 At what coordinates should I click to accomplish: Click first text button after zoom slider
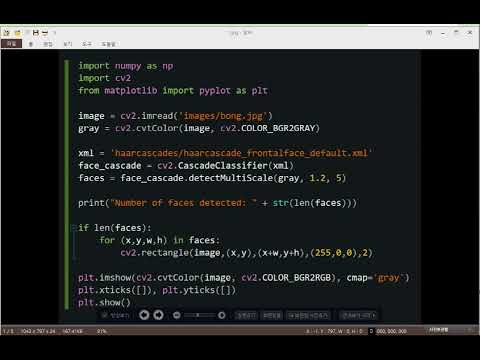[x=246, y=315]
